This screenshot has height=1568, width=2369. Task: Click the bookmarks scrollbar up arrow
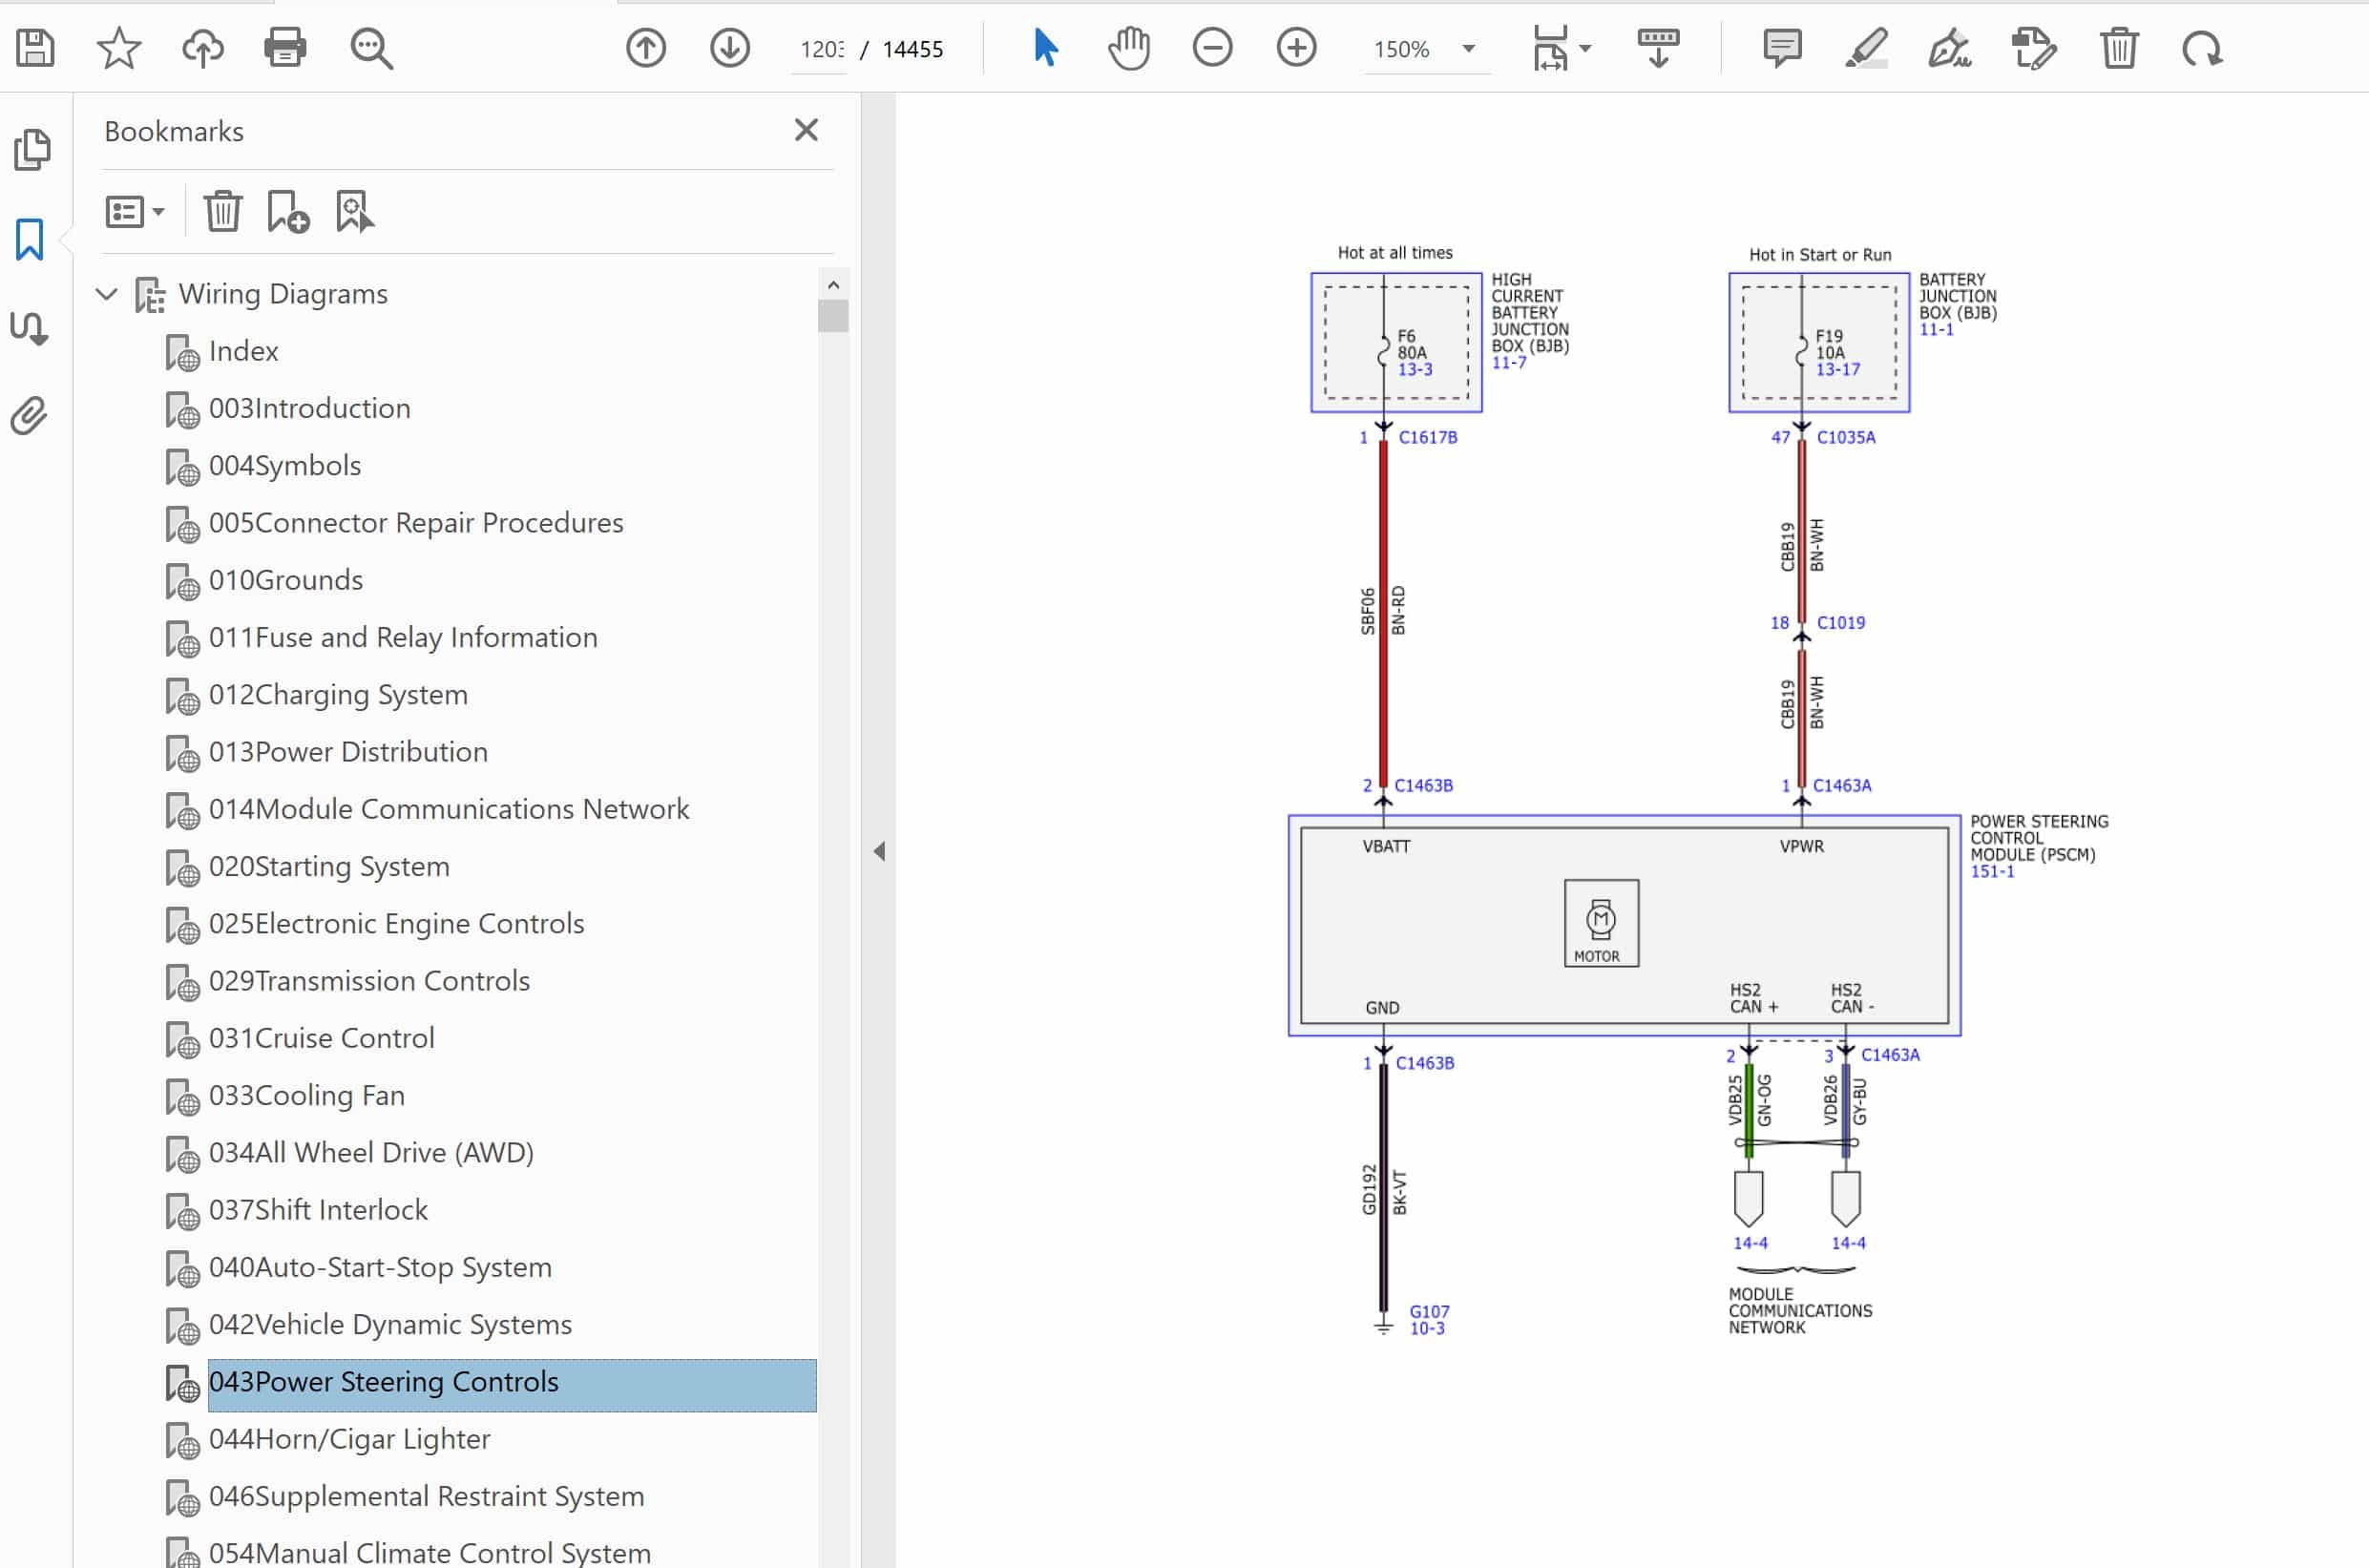833,286
